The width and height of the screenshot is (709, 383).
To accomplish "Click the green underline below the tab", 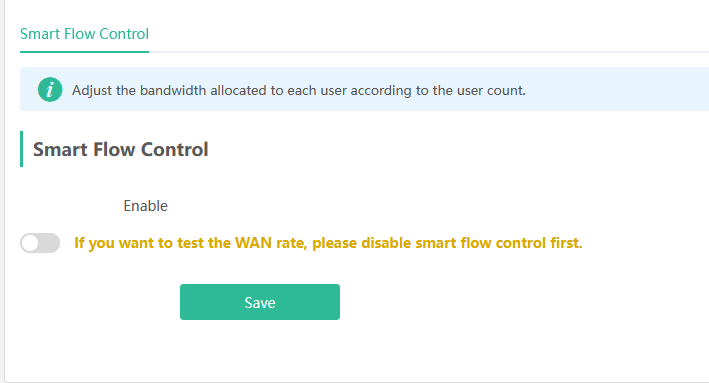I will tap(84, 52).
